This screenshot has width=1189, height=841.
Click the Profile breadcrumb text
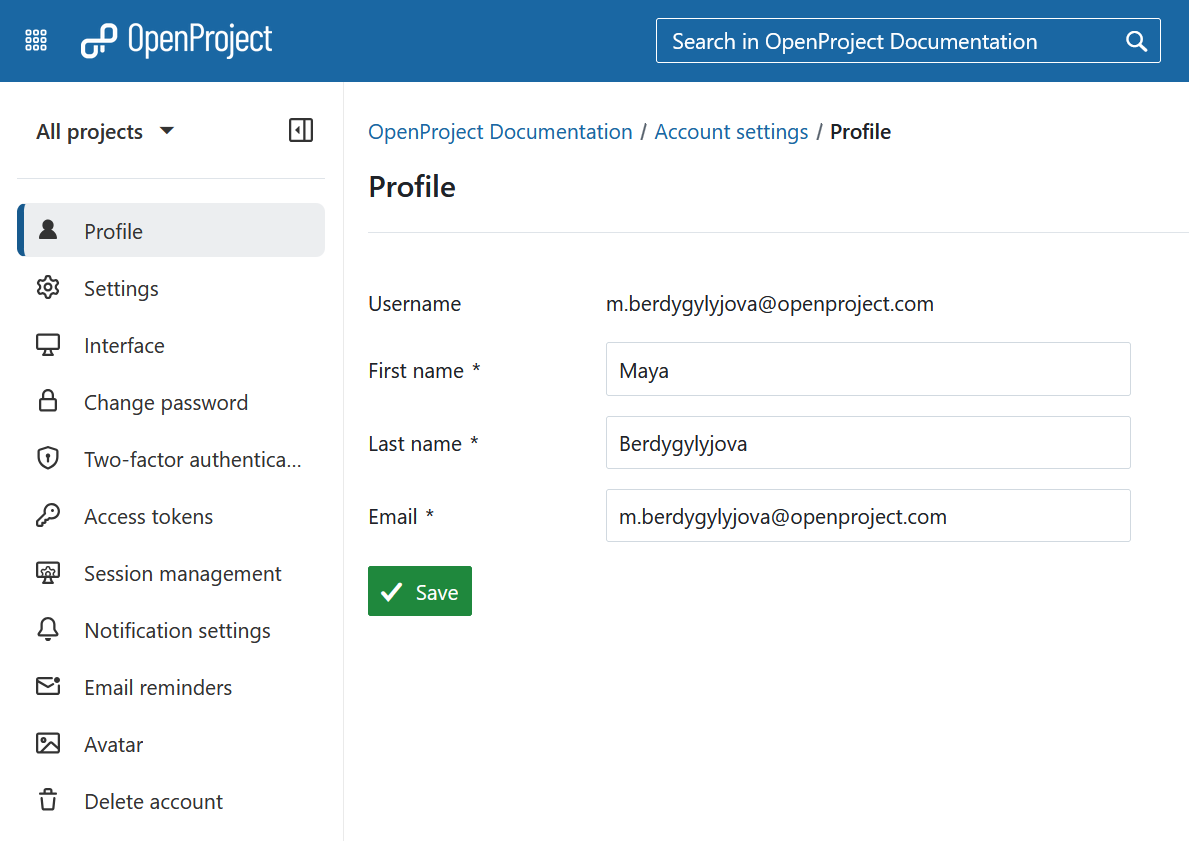pos(861,132)
